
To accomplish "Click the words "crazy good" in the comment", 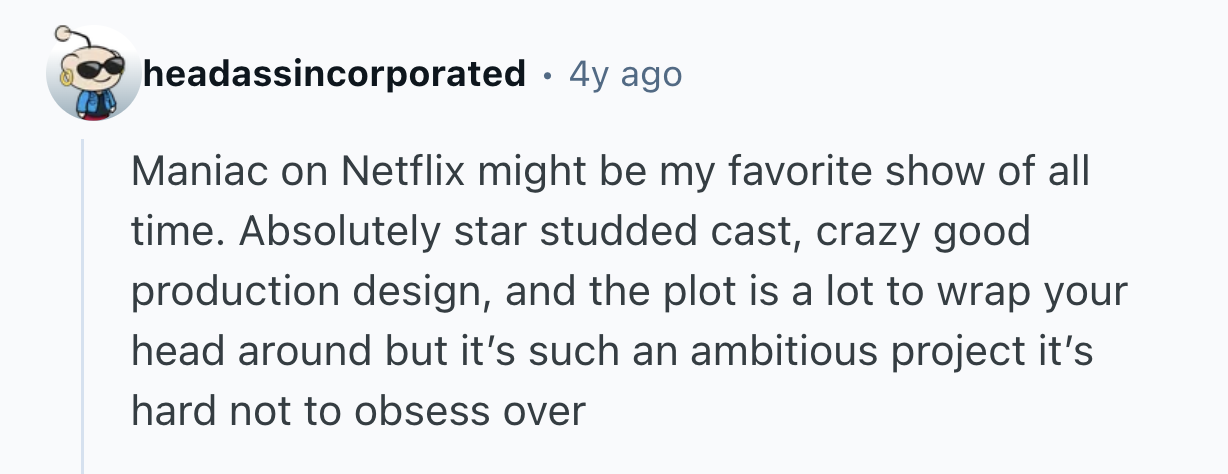I will pos(923,232).
